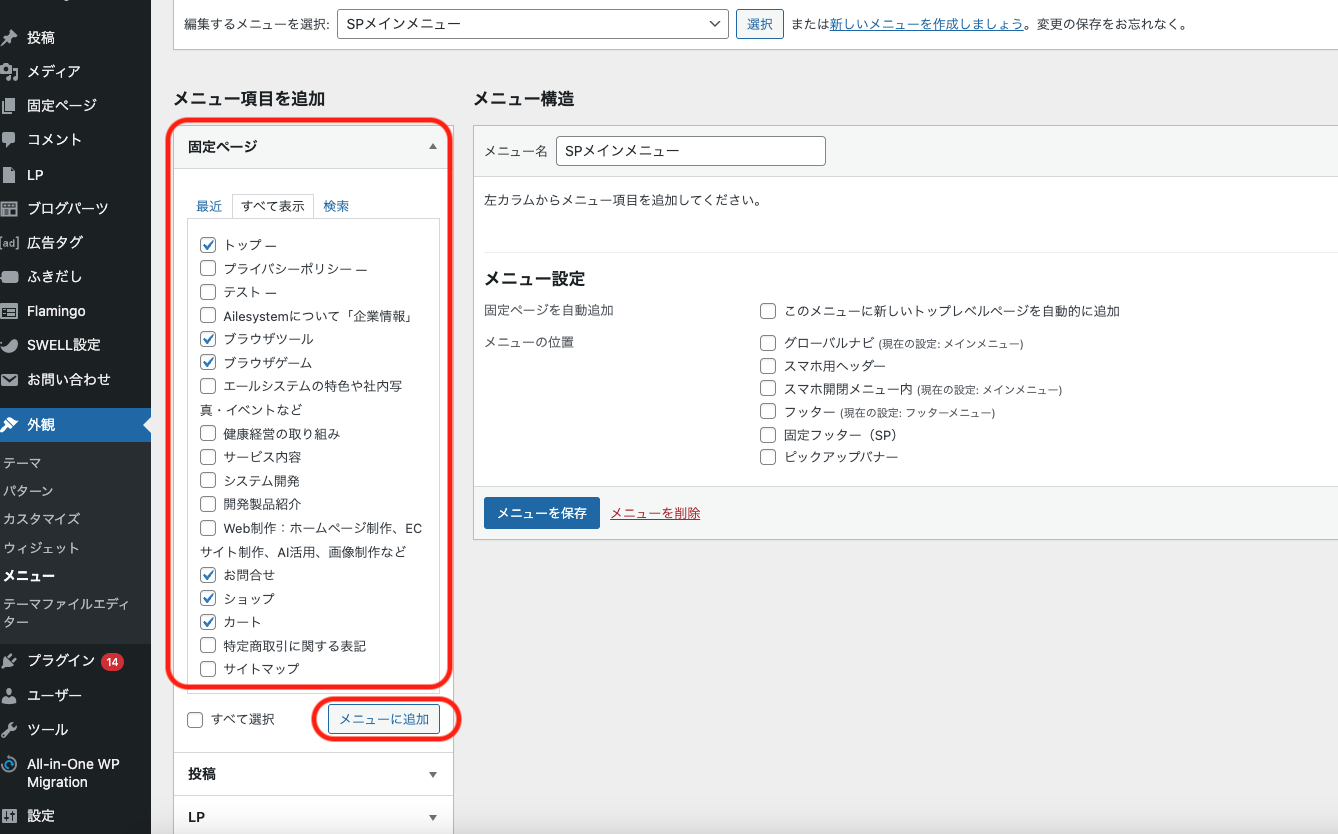The image size is (1338, 834).
Task: Click the 選択 button
Action: pyautogui.click(x=760, y=24)
